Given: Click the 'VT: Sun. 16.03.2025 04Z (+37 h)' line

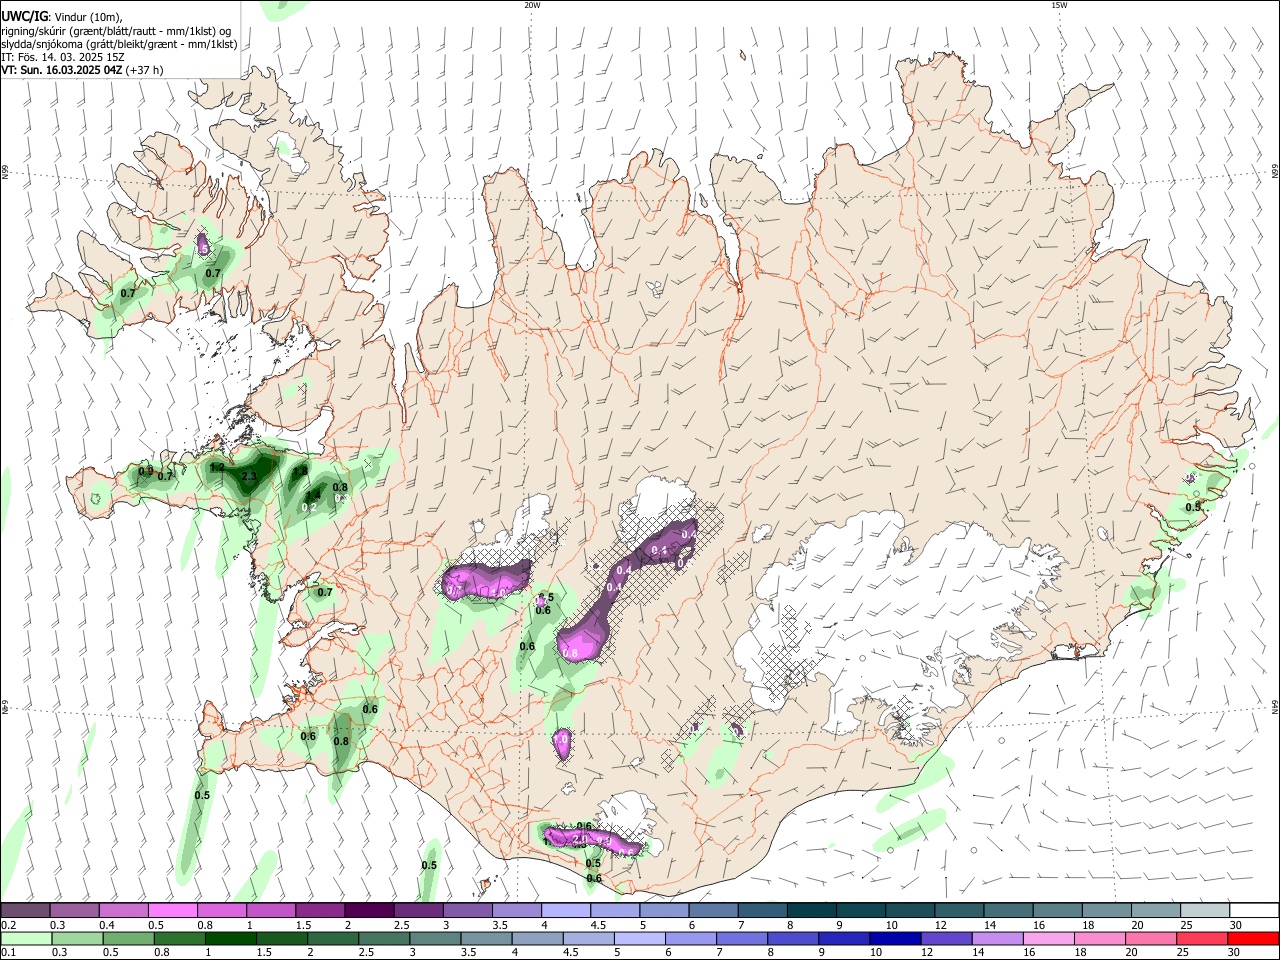Looking at the screenshot, I should pos(82,70).
